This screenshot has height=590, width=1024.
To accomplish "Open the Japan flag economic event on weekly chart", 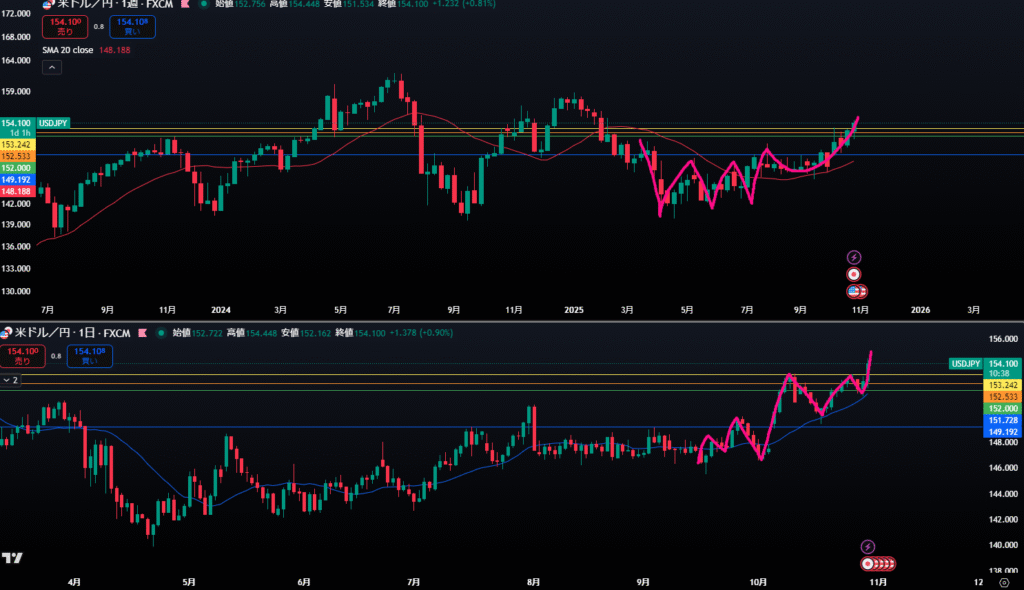I will (x=854, y=274).
